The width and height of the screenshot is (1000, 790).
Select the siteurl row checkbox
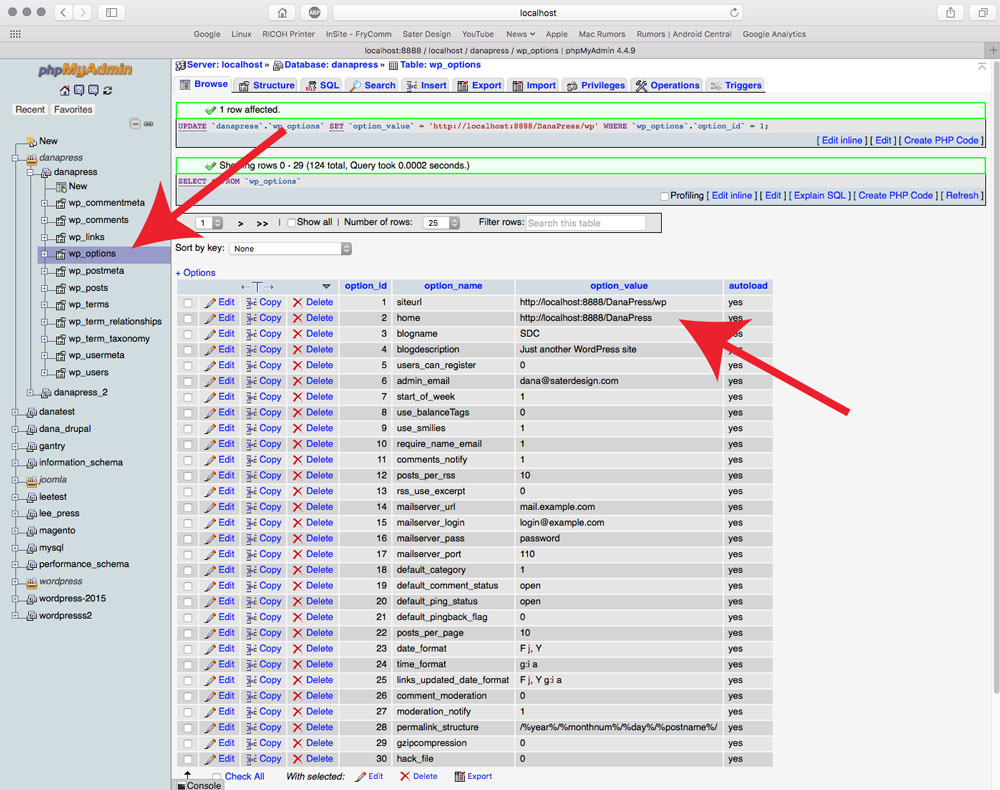point(188,303)
